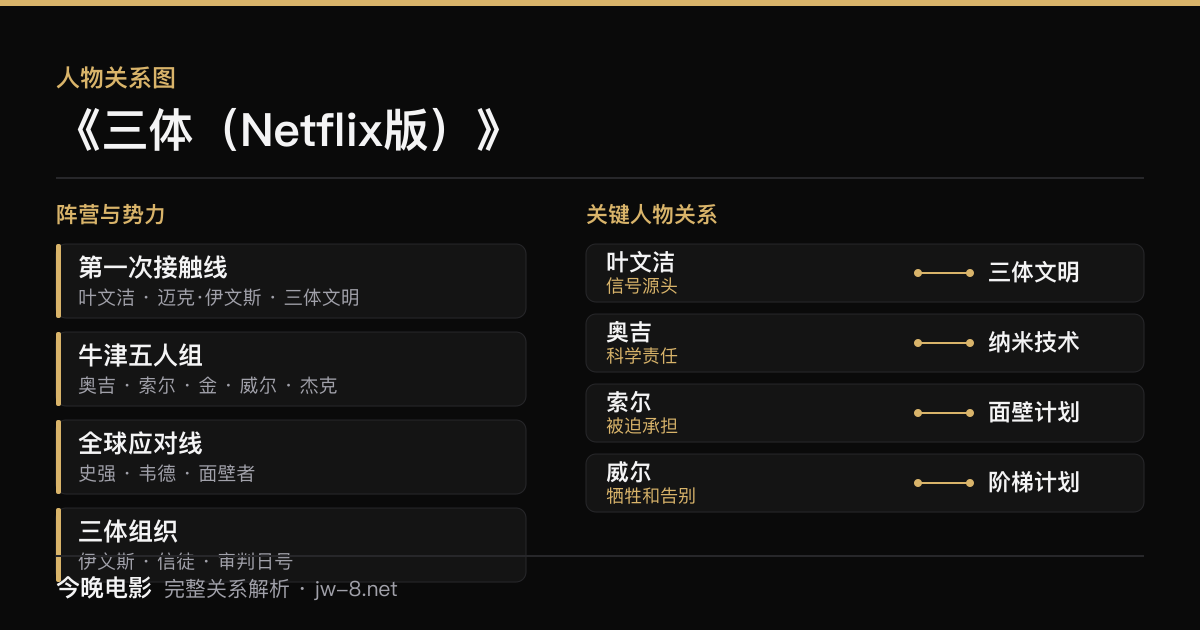
Task: Click the 今晚电影 brand name
Action: [104, 589]
